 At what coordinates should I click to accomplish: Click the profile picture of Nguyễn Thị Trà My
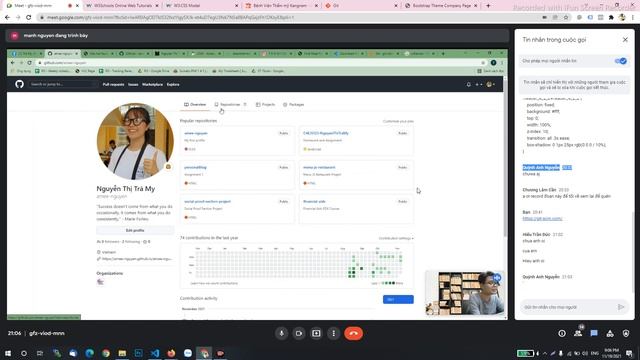[x=135, y=141]
